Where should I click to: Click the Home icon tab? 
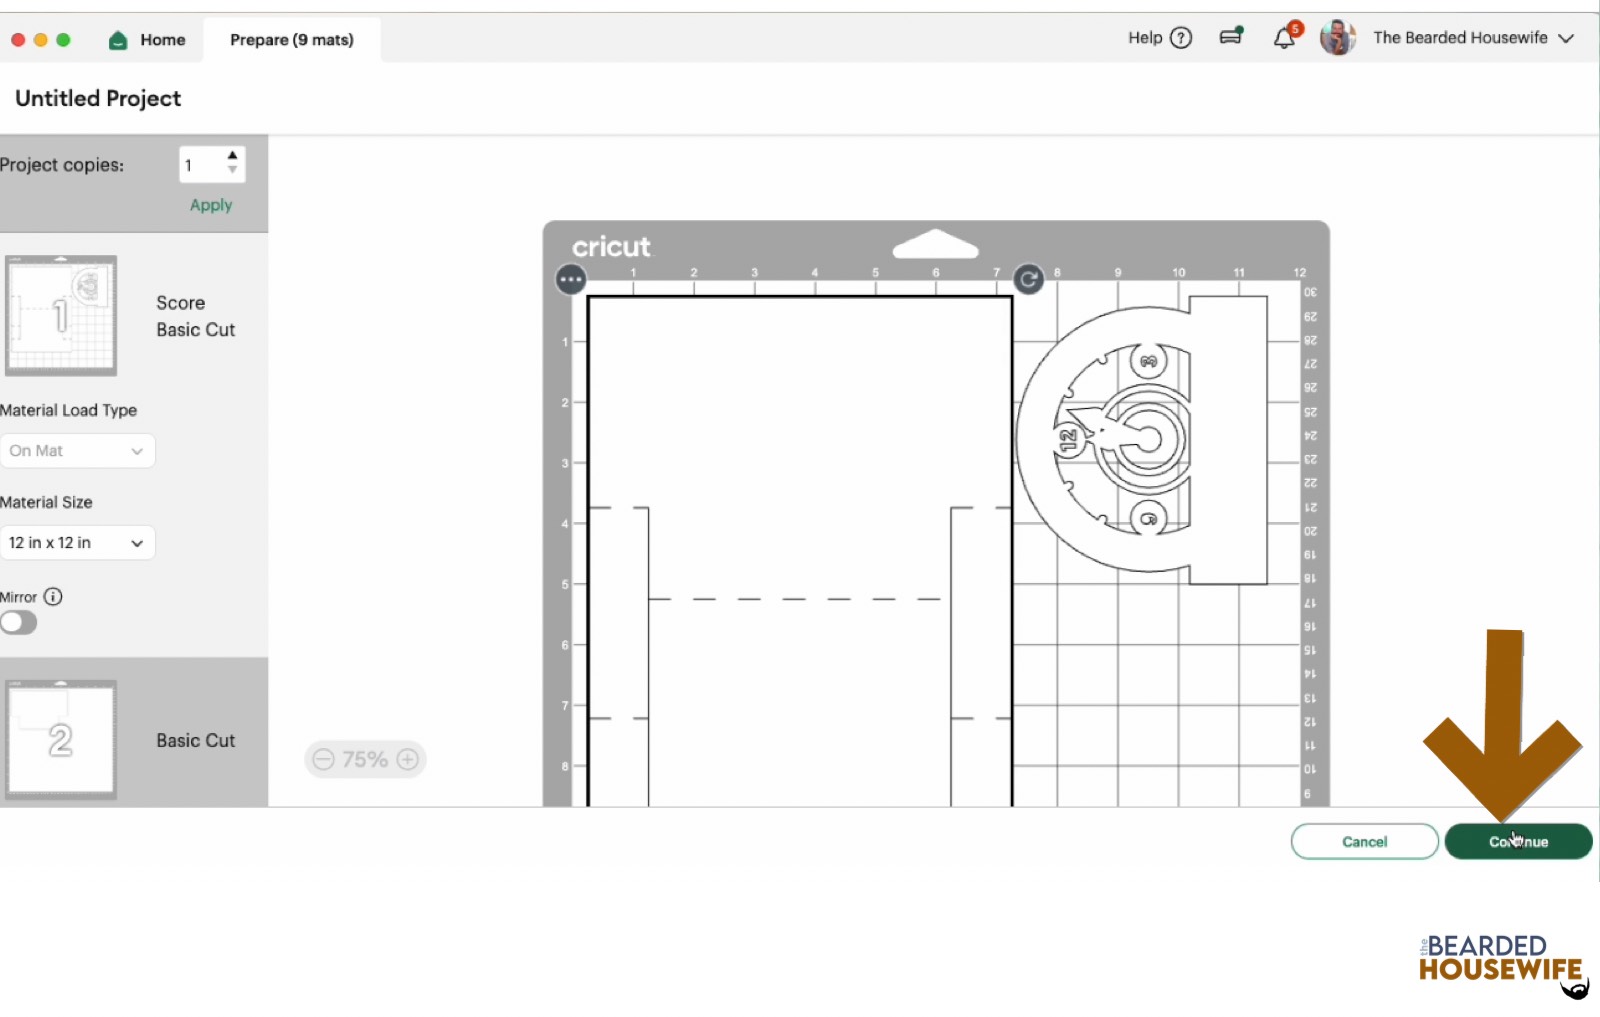click(148, 40)
